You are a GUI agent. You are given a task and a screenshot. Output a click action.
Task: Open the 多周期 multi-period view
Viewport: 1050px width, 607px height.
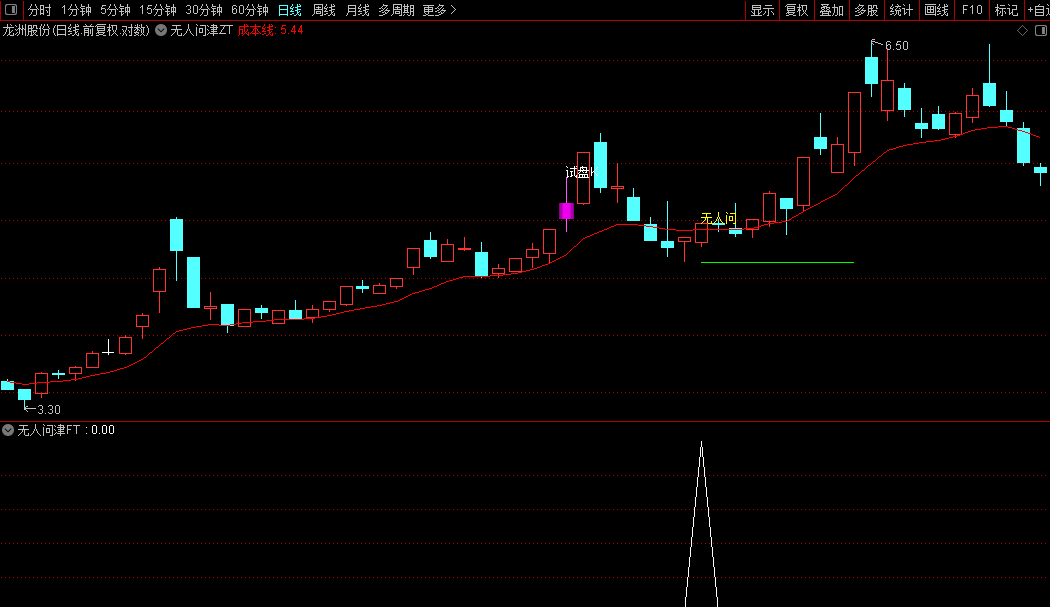coord(396,10)
